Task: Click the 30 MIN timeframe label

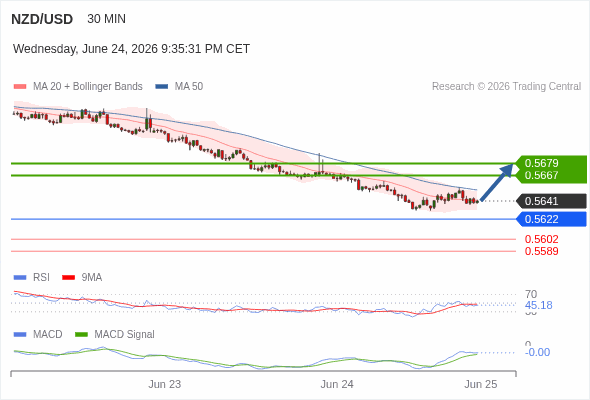Action: (x=106, y=19)
